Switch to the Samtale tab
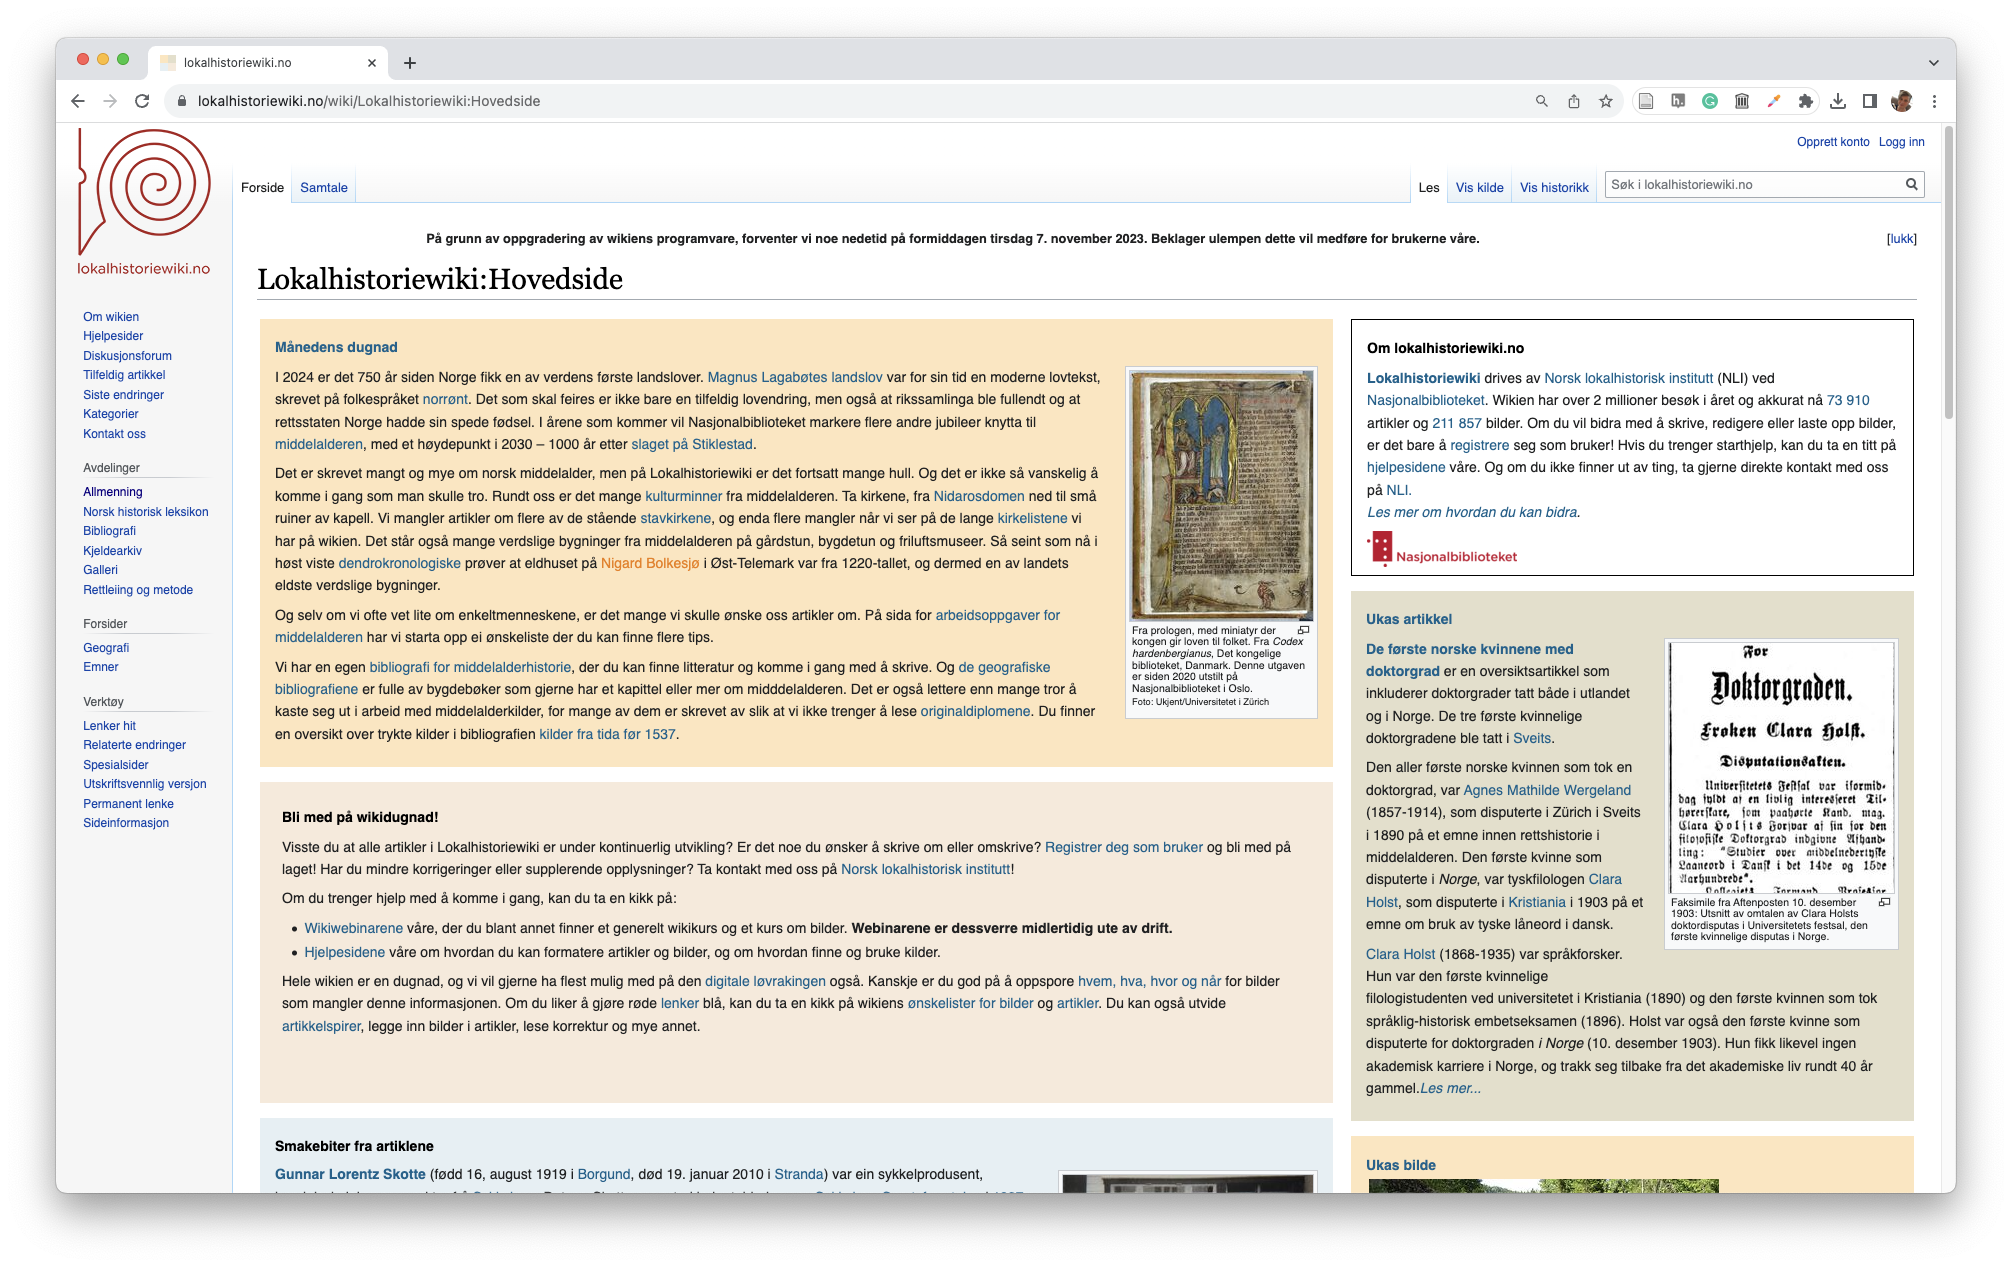Viewport: 2012px width, 1267px height. coord(324,187)
